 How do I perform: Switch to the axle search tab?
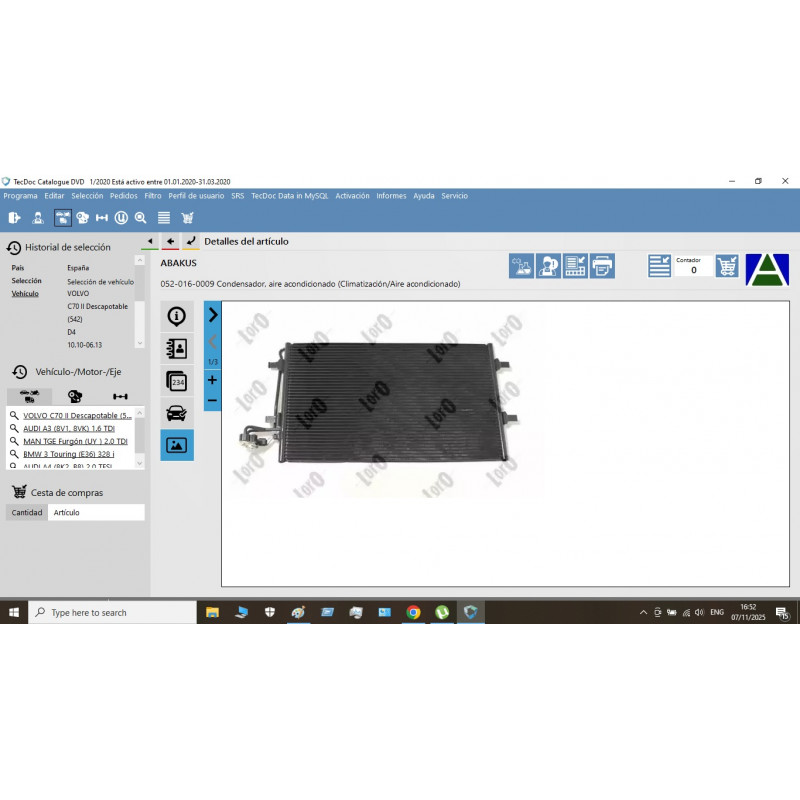coord(120,396)
